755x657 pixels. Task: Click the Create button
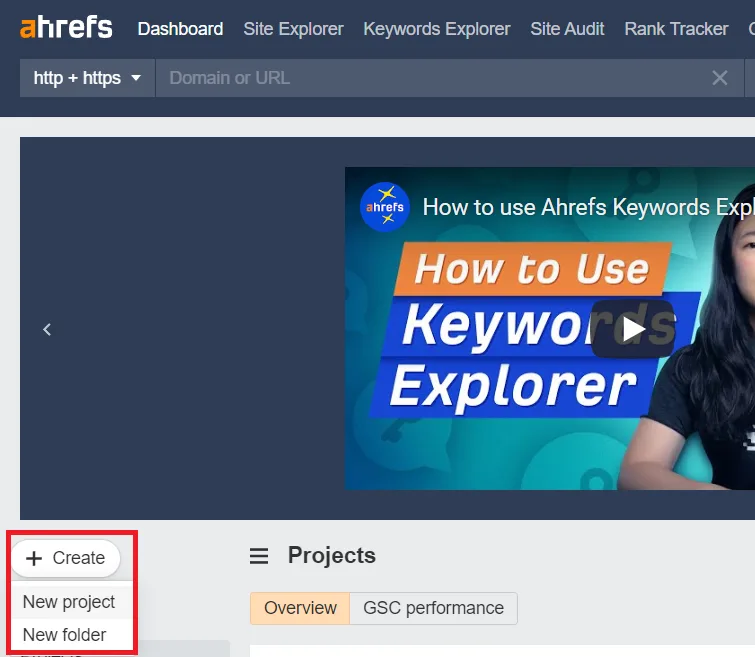[x=65, y=558]
